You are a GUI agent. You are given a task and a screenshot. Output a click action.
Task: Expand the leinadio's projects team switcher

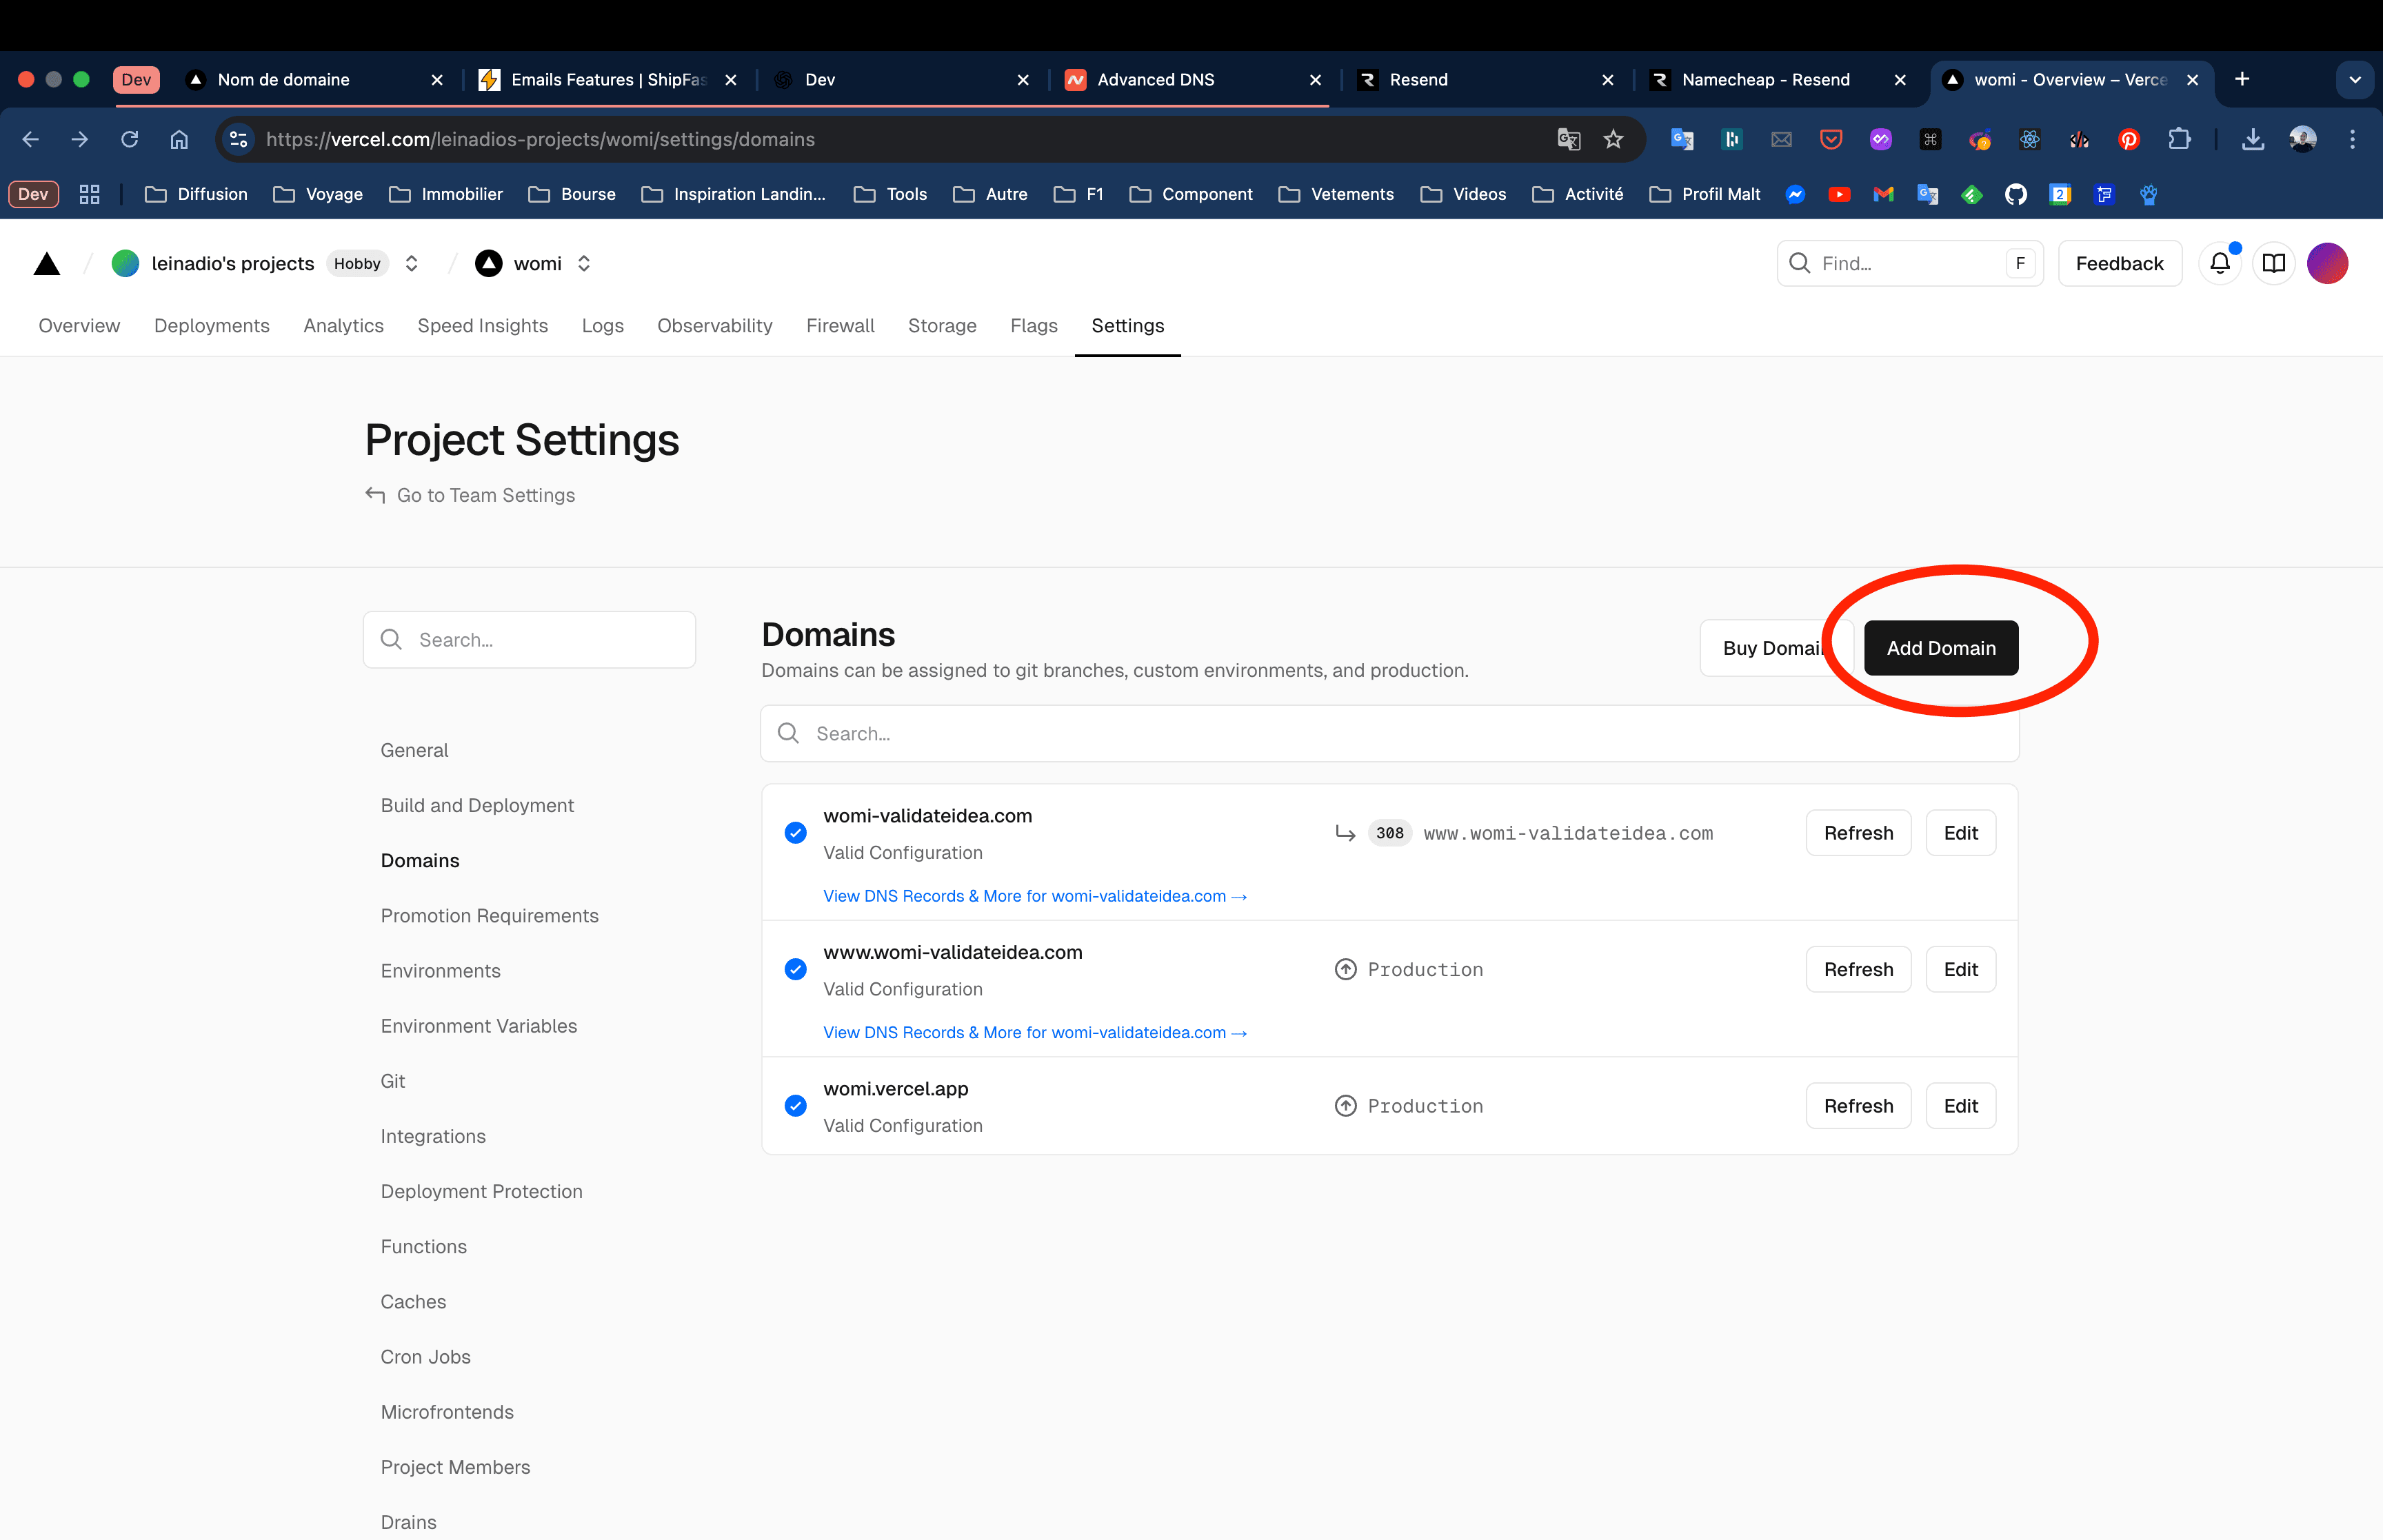pos(412,264)
